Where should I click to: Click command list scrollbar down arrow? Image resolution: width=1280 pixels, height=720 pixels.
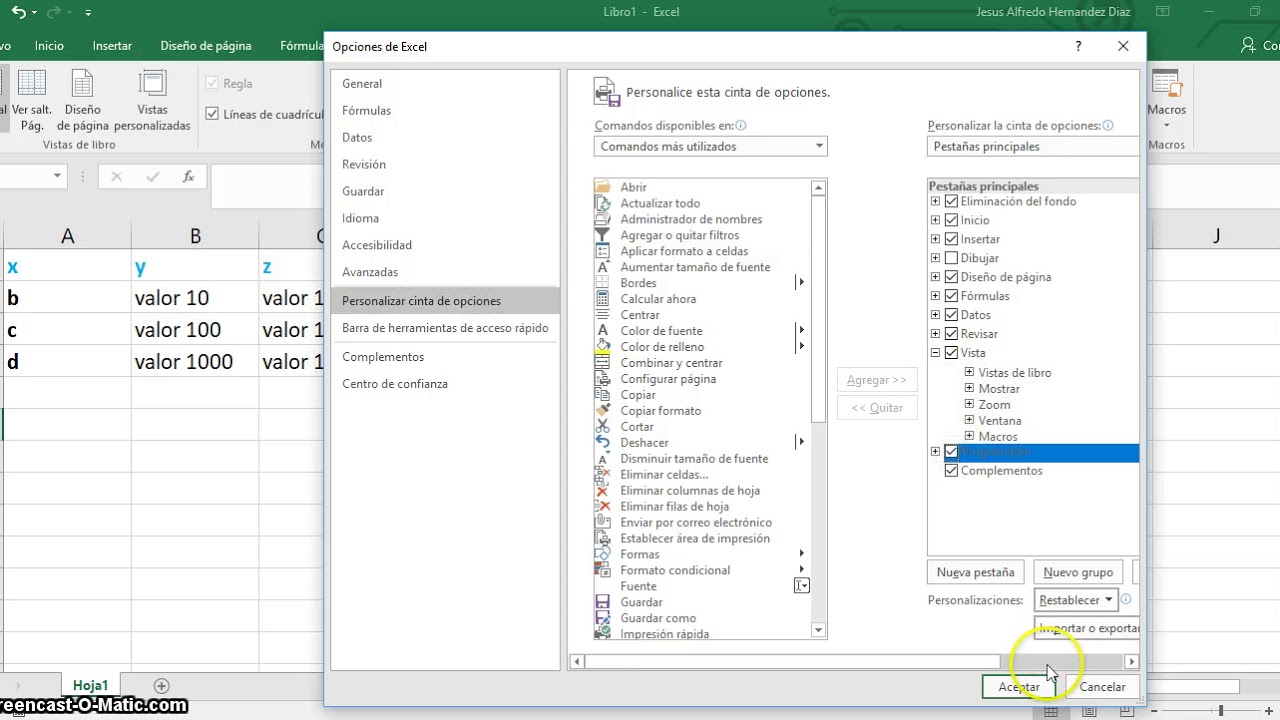tap(819, 630)
